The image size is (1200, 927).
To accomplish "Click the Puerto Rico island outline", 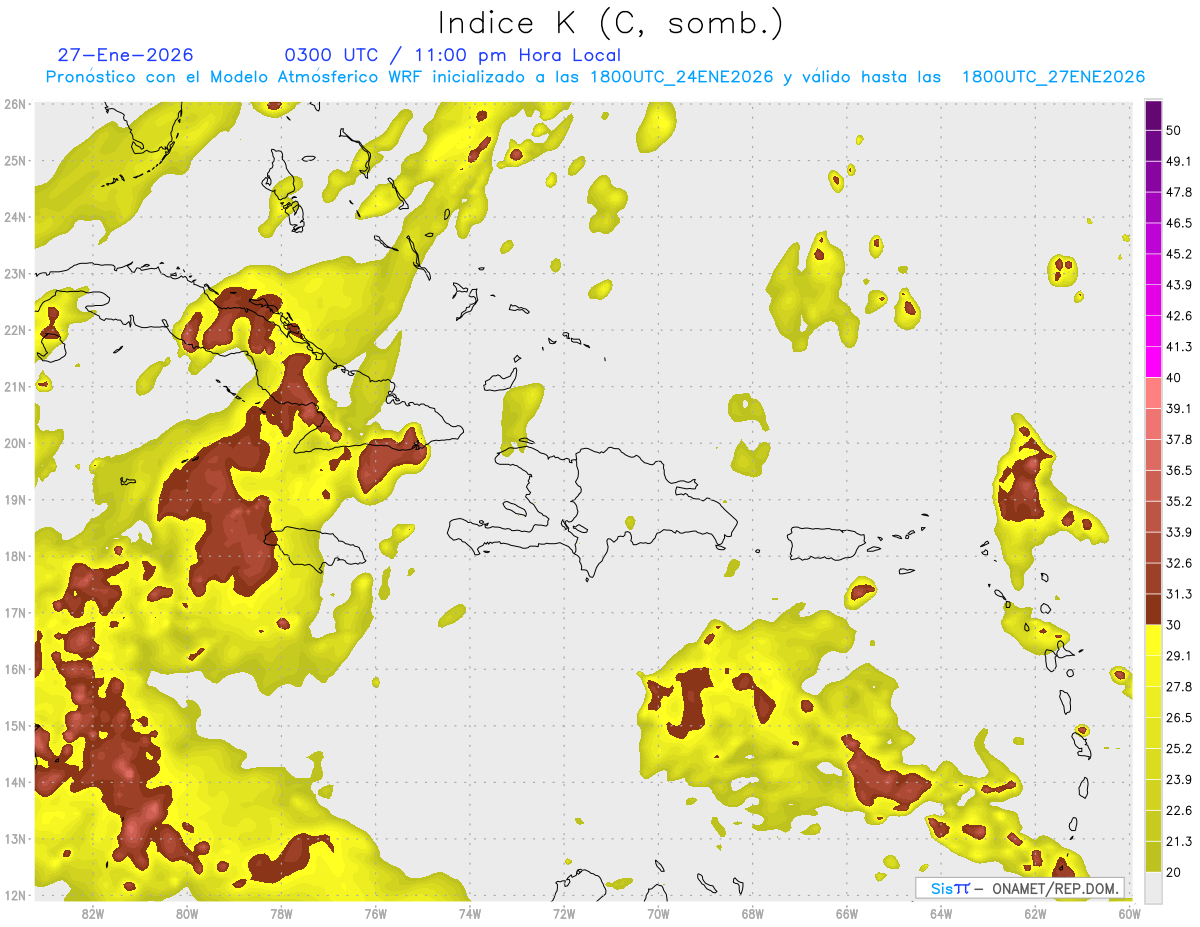I will 828,543.
